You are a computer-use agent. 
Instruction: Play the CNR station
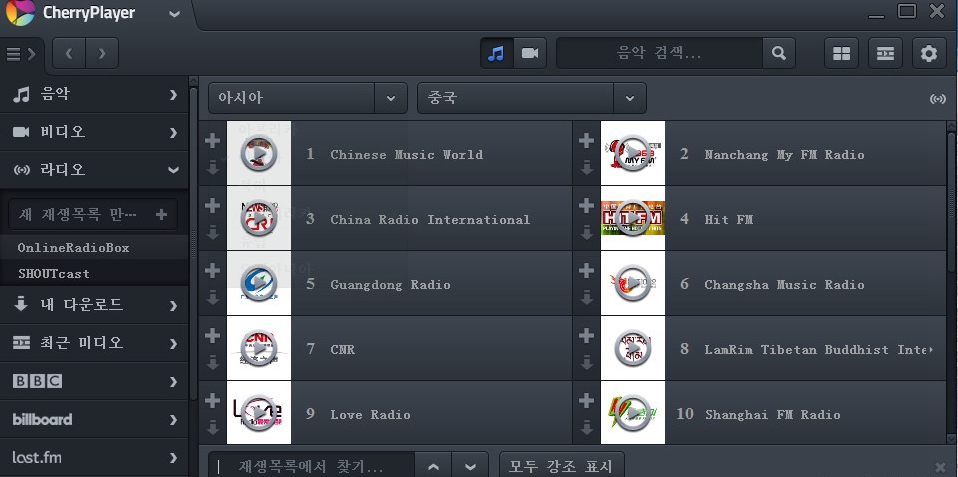click(259, 349)
